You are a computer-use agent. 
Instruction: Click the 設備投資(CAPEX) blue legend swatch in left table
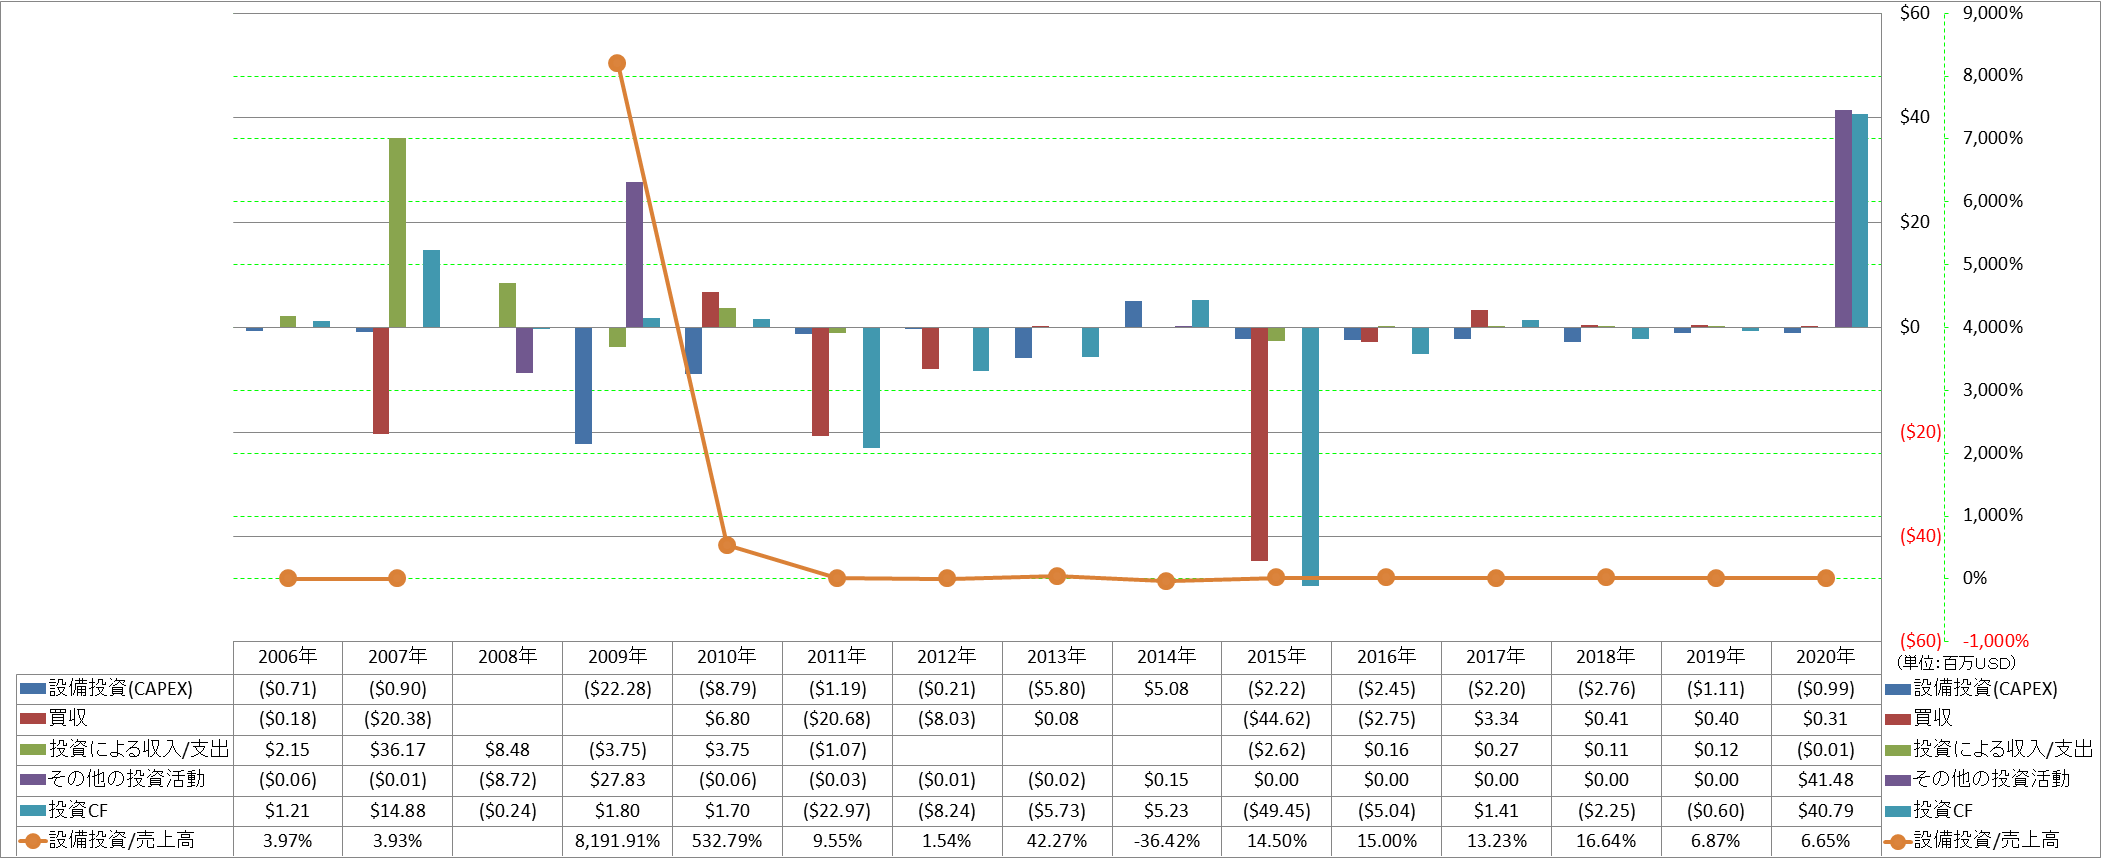tap(33, 689)
